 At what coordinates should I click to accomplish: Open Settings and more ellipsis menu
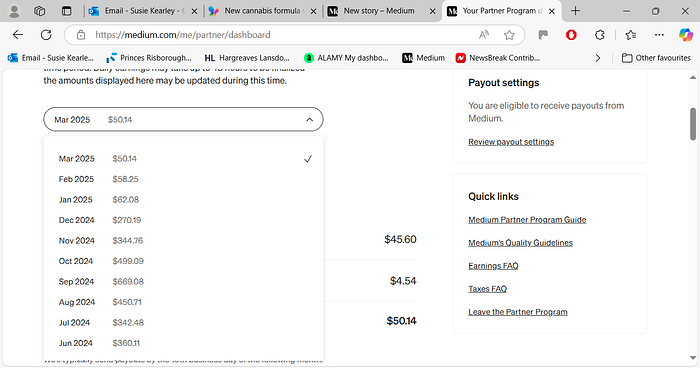click(659, 35)
